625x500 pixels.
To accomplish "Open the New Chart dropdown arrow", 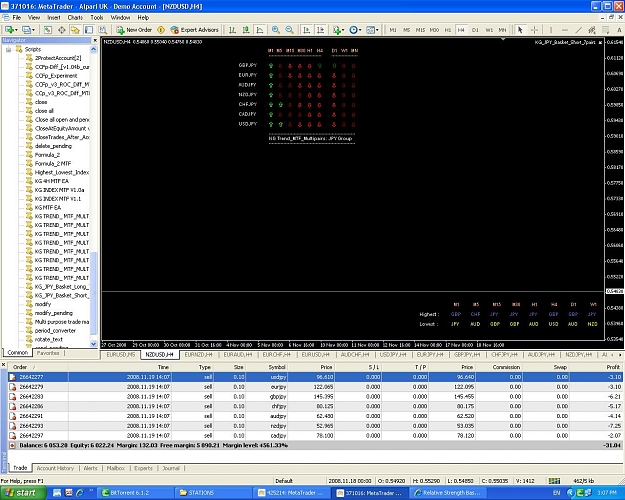I will (x=16, y=30).
